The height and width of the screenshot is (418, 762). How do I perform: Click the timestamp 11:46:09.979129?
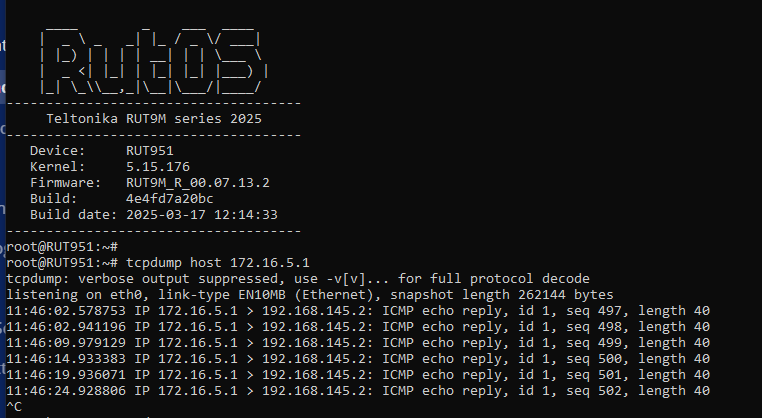point(66,343)
